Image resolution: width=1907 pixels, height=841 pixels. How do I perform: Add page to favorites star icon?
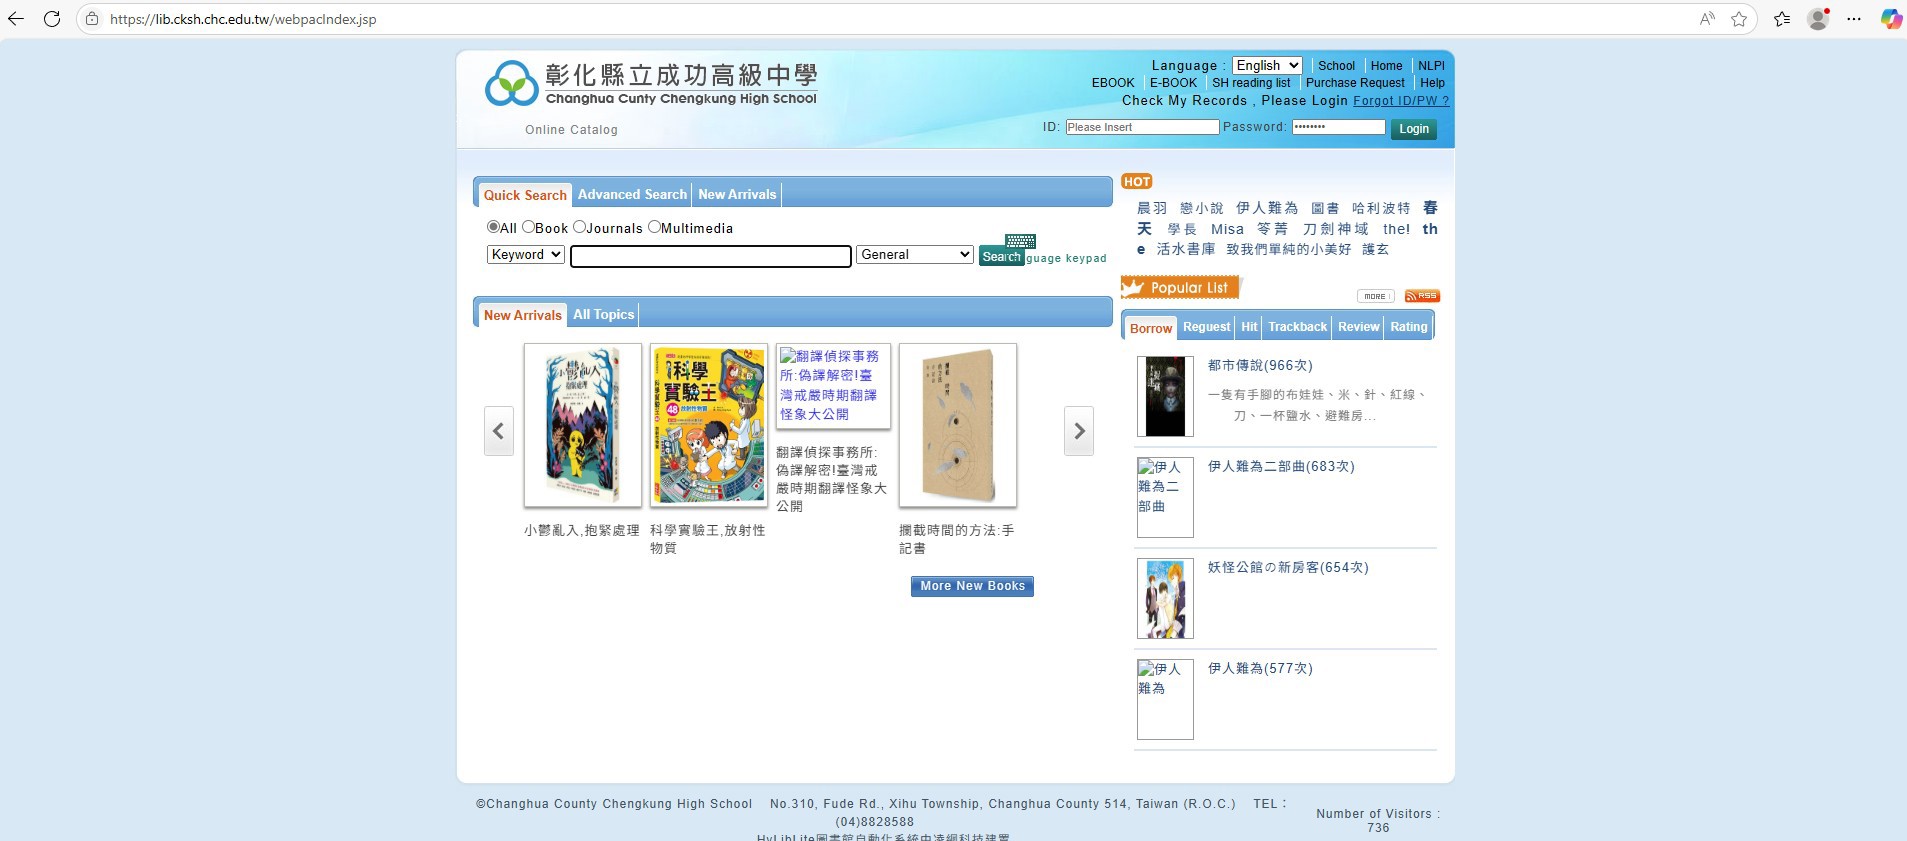[x=1739, y=19]
